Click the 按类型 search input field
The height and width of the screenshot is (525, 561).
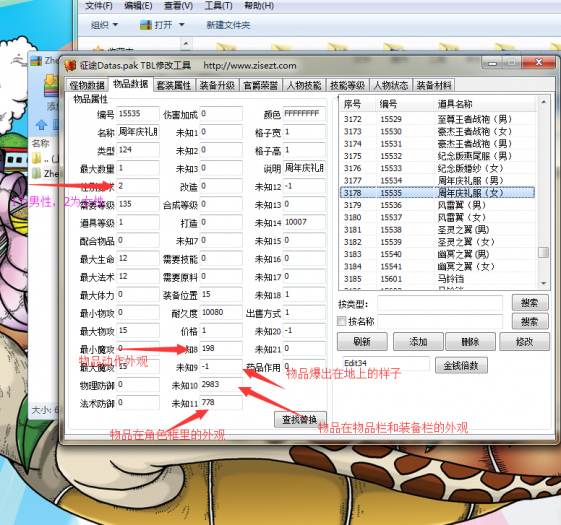440,303
